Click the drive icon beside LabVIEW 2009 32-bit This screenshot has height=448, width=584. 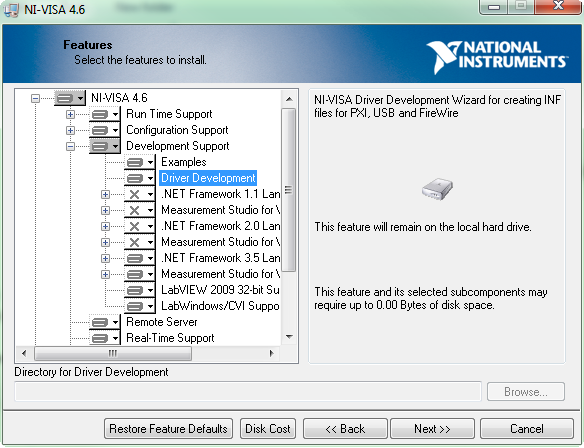[x=135, y=290]
